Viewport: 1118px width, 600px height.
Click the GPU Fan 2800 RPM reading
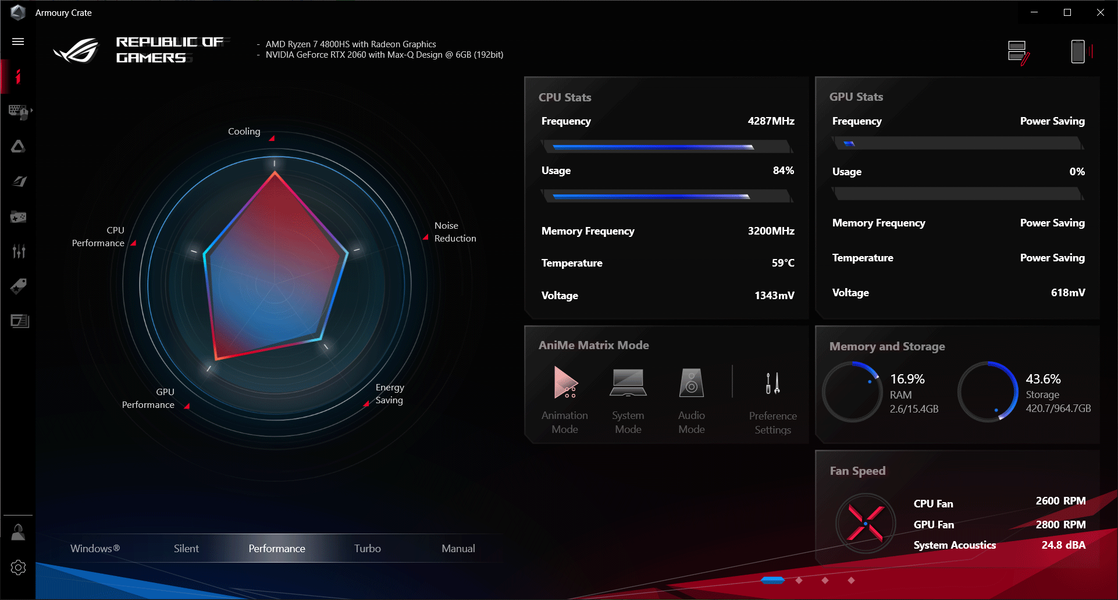pos(1060,524)
